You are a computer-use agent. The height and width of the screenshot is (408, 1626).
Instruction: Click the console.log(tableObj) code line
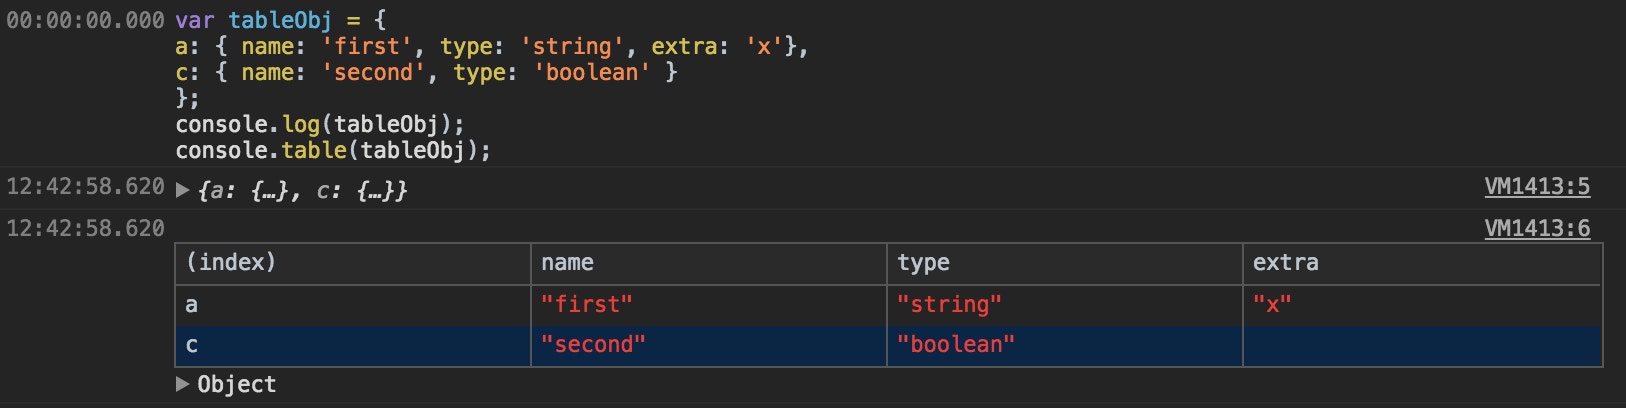[320, 124]
